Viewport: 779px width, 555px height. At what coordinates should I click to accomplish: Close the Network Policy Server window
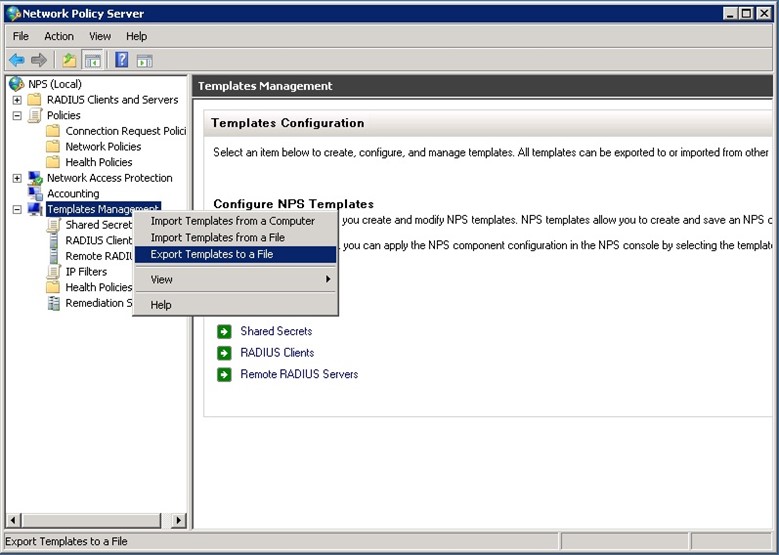point(764,13)
